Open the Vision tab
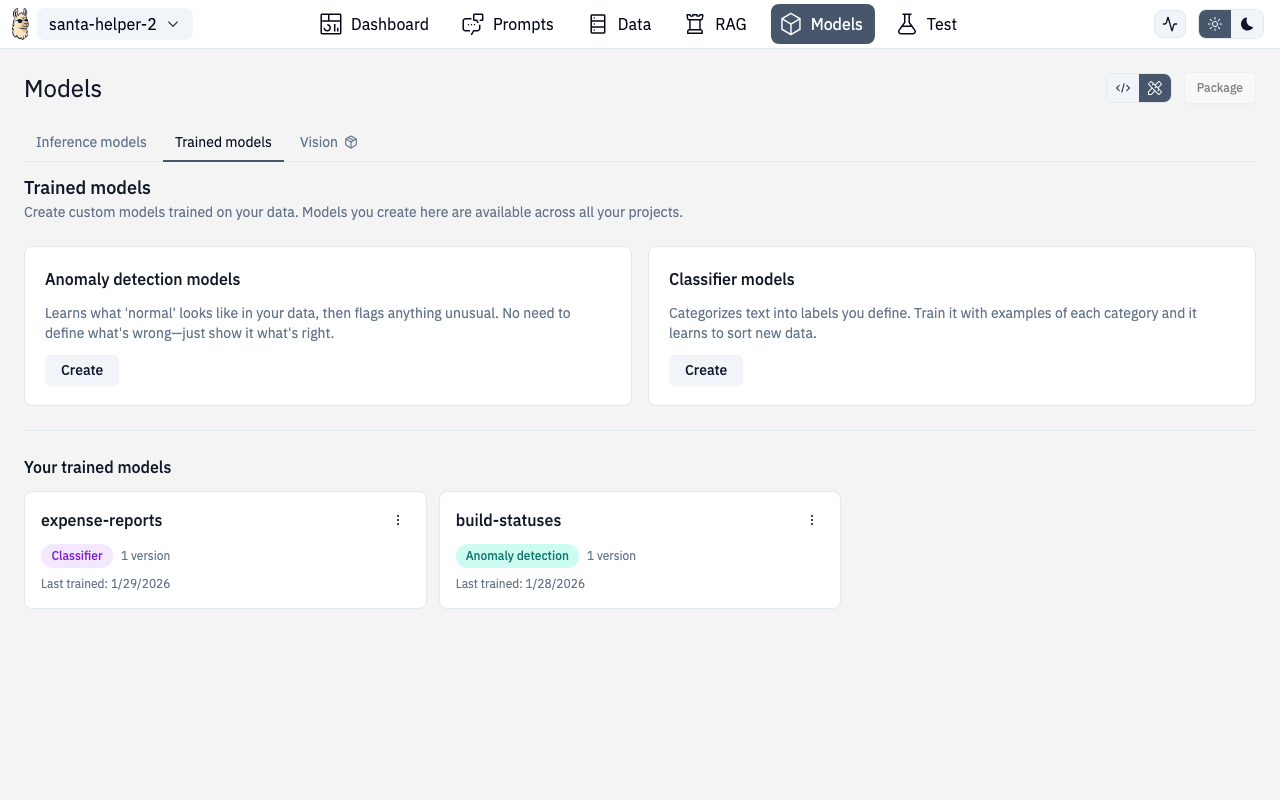The width and height of the screenshot is (1280, 800). pos(328,142)
